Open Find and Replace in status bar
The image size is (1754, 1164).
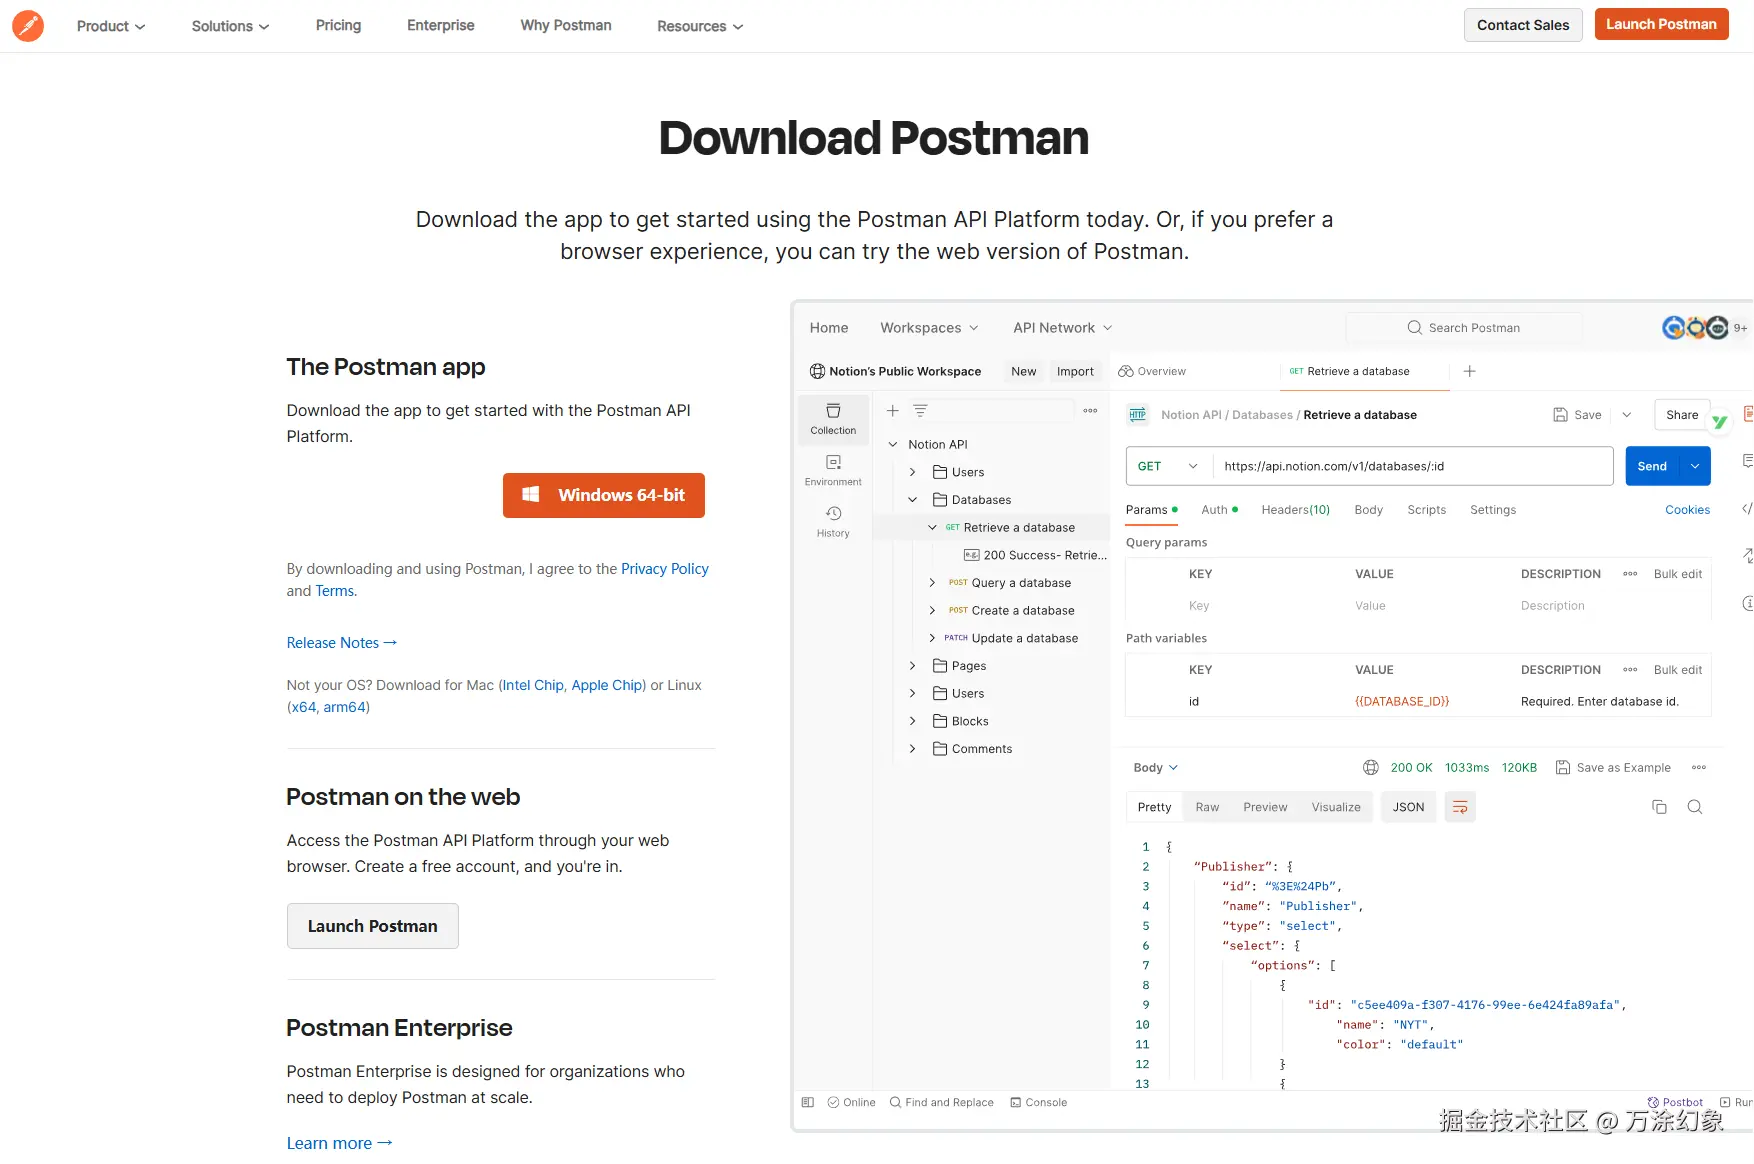(x=941, y=1103)
